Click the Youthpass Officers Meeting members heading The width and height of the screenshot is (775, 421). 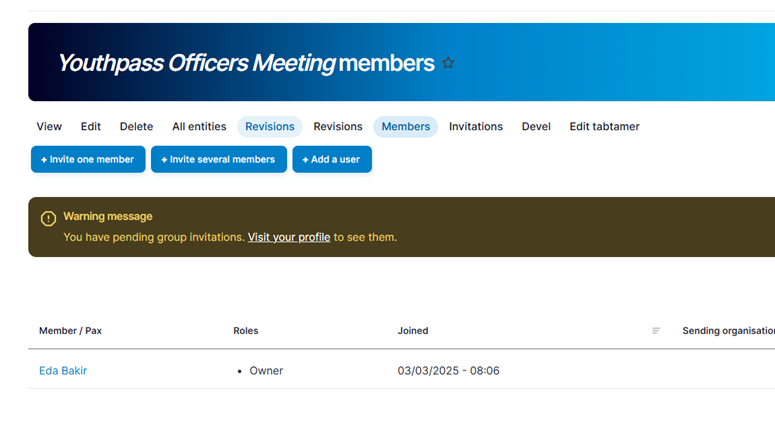click(x=246, y=63)
